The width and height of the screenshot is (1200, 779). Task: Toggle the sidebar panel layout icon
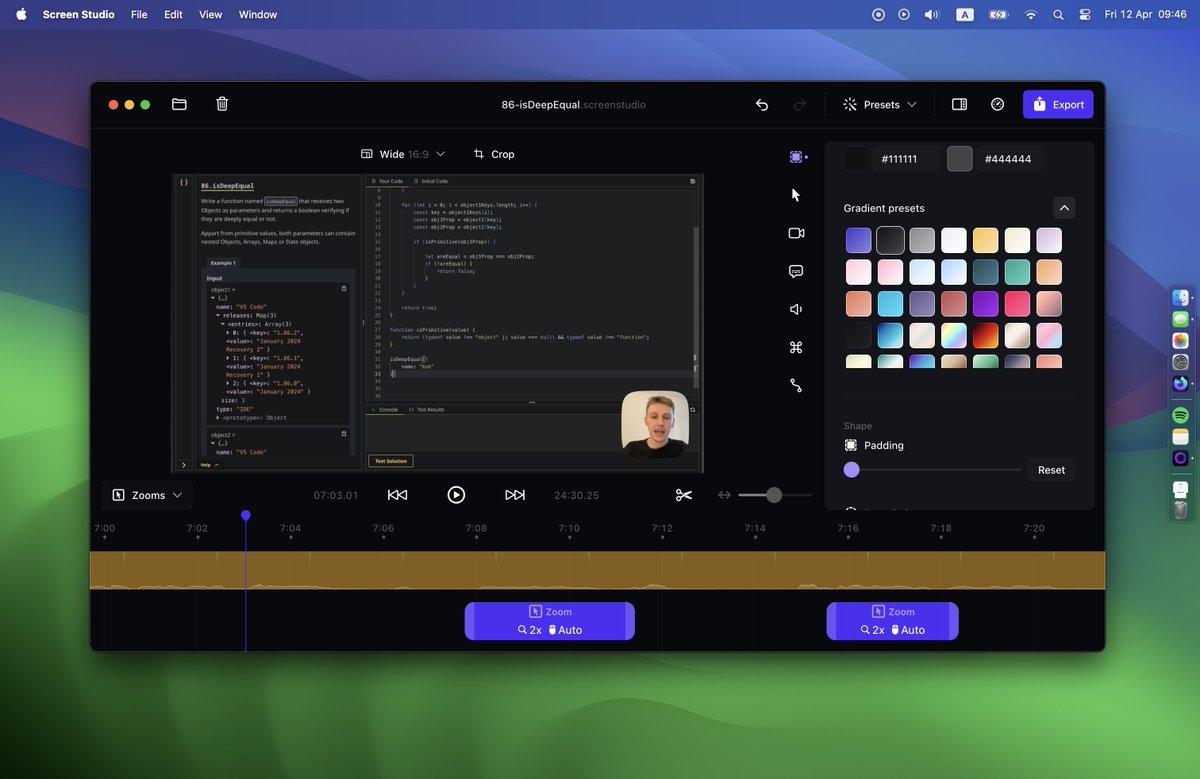click(x=959, y=104)
